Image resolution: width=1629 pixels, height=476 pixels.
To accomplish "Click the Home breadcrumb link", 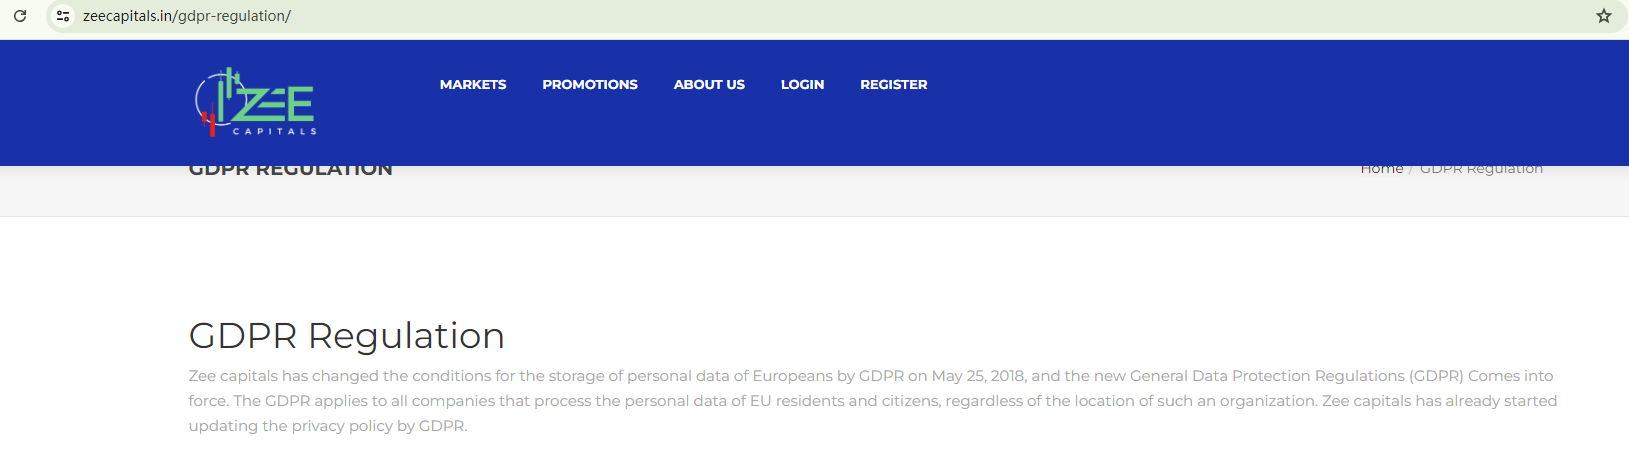I will coord(1381,169).
